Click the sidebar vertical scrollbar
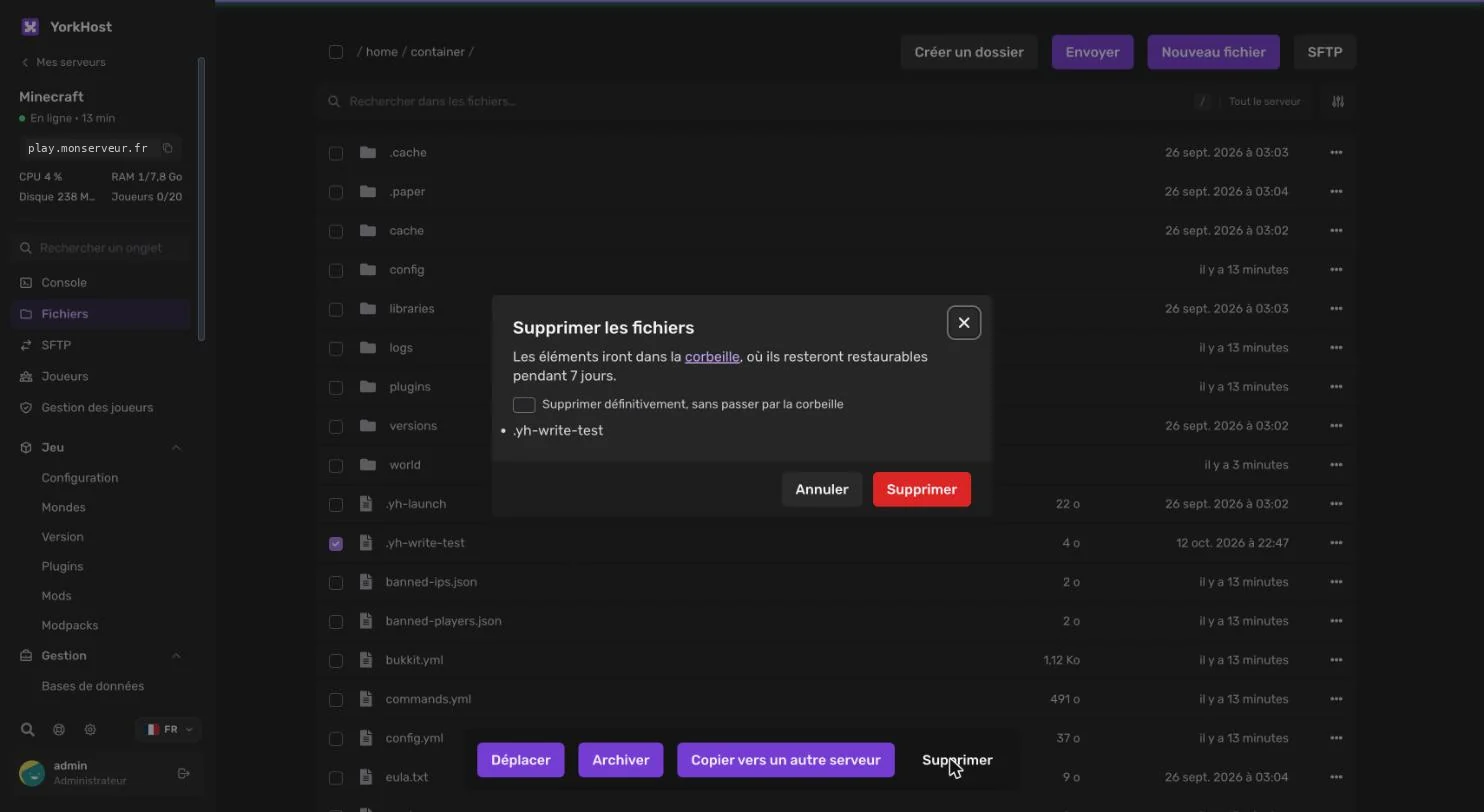This screenshot has height=812, width=1484. [x=201, y=198]
